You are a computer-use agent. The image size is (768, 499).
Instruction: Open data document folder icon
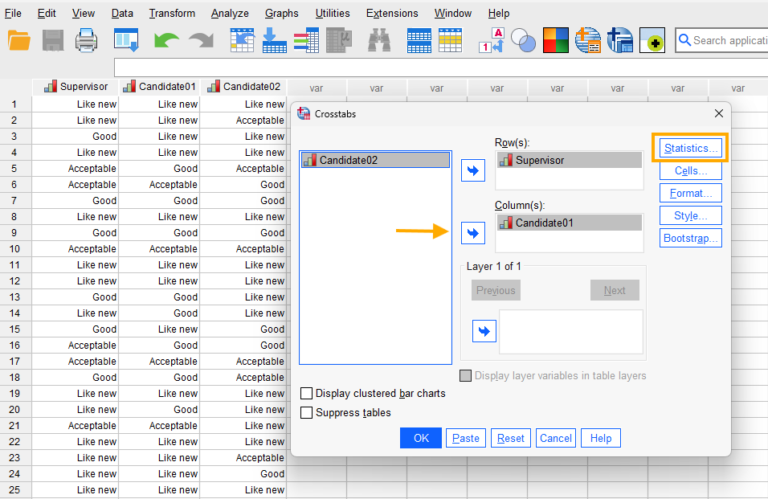point(19,40)
